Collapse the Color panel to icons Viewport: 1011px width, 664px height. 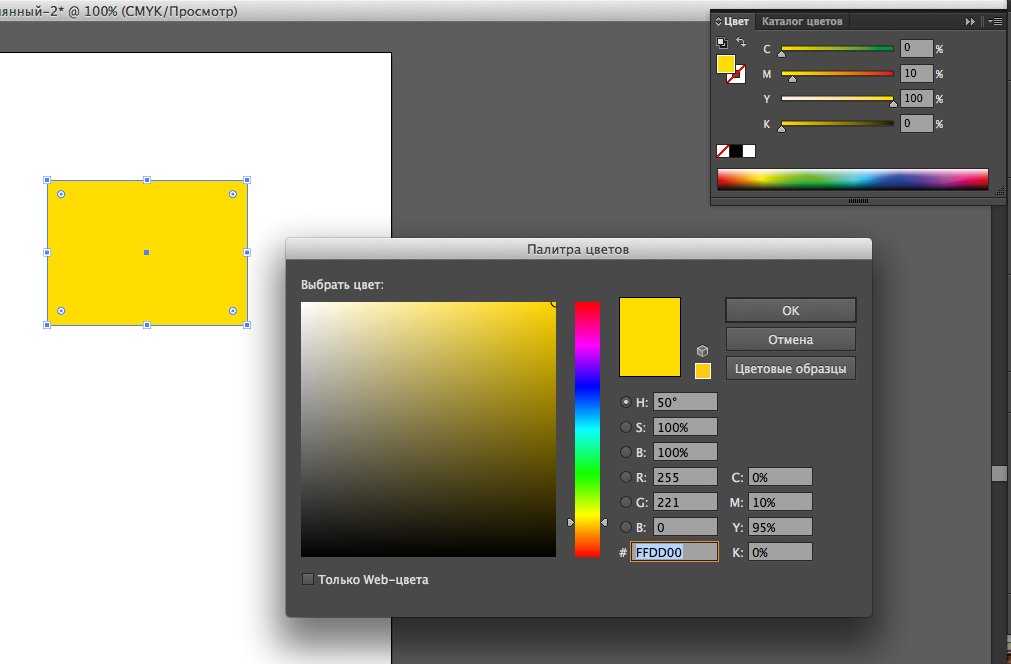tap(970, 21)
